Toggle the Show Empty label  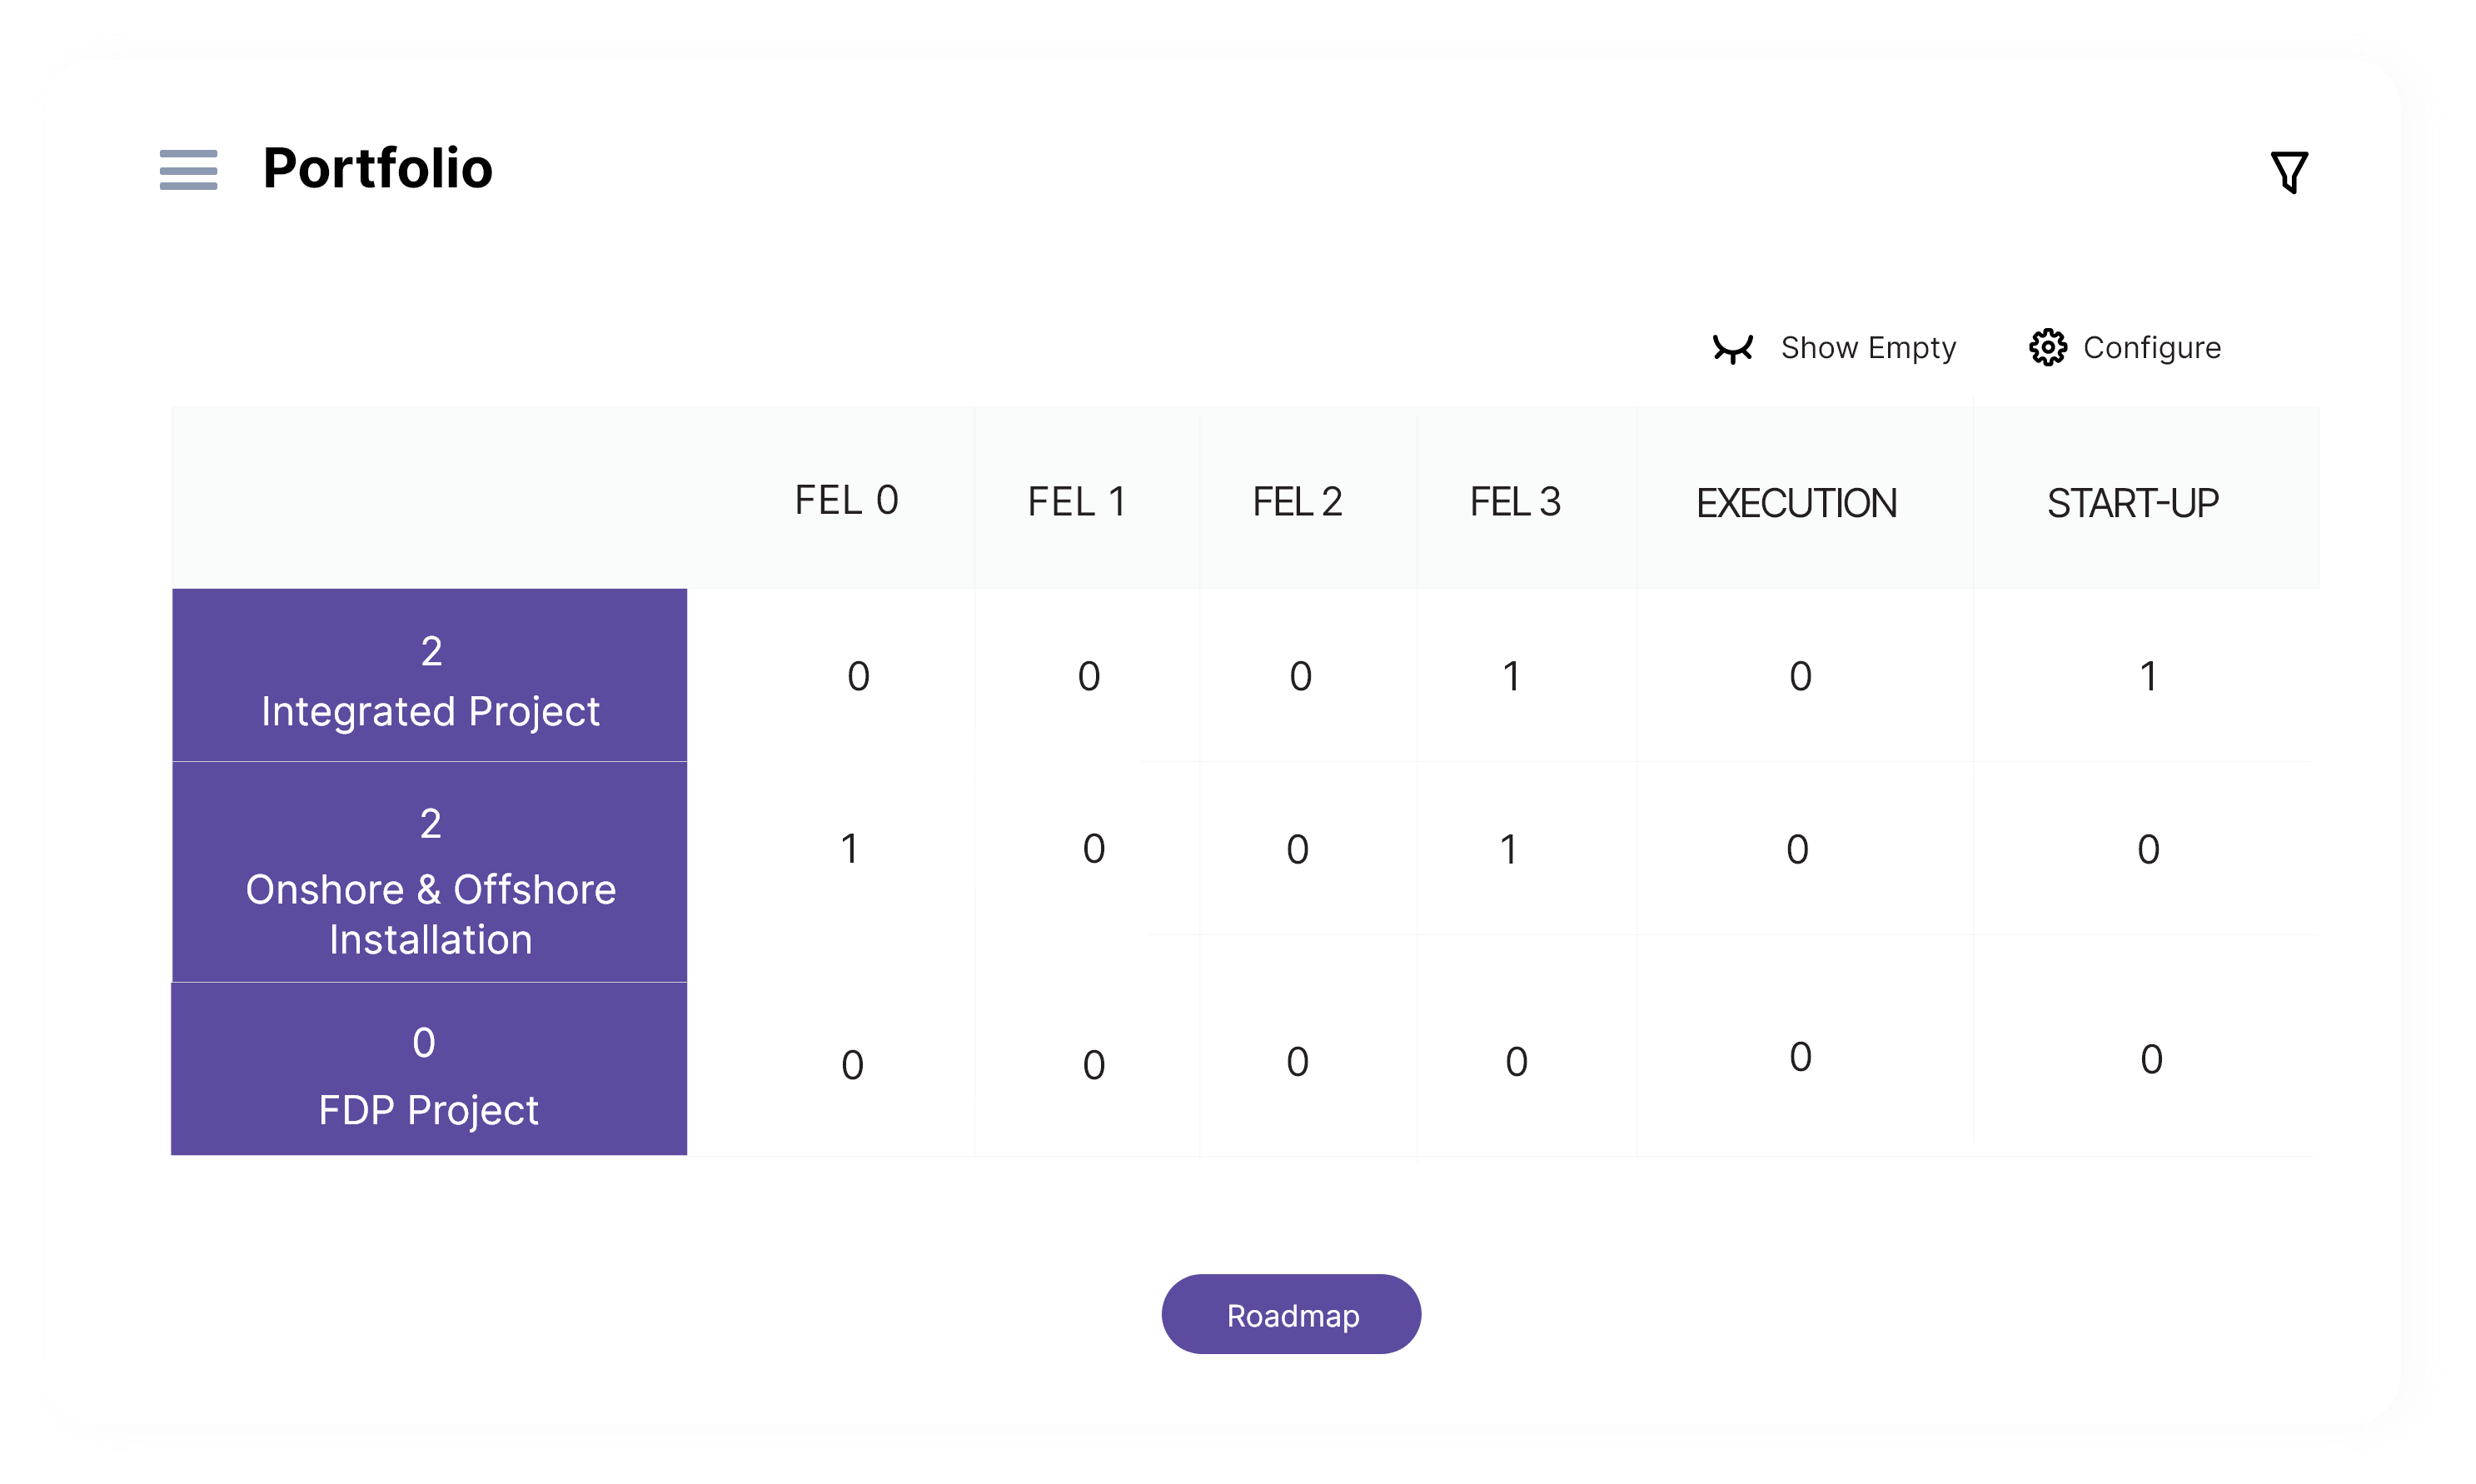[1868, 348]
